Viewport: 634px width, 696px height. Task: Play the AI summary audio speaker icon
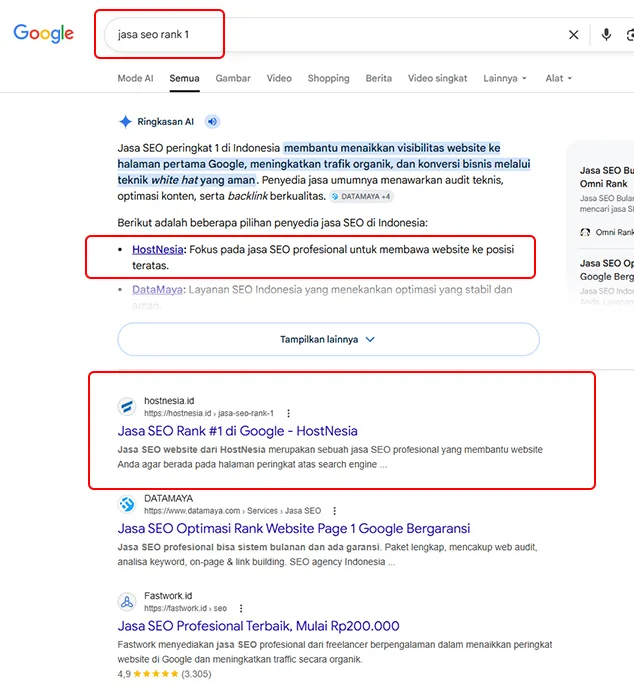pyautogui.click(x=213, y=121)
